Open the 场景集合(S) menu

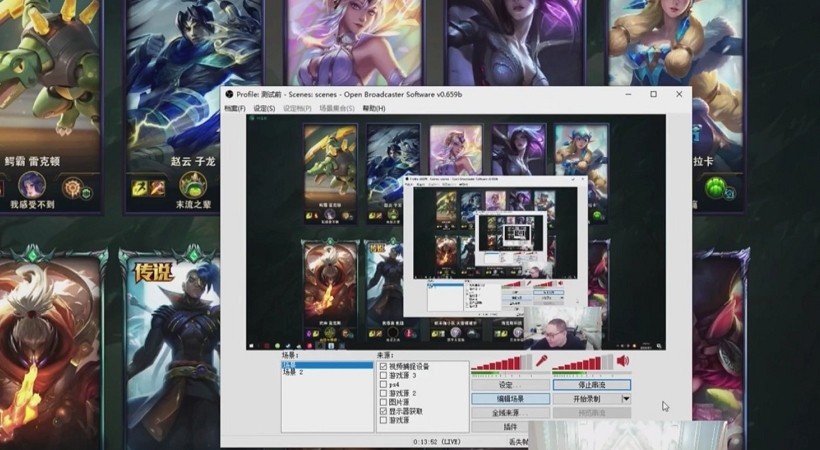[x=337, y=108]
